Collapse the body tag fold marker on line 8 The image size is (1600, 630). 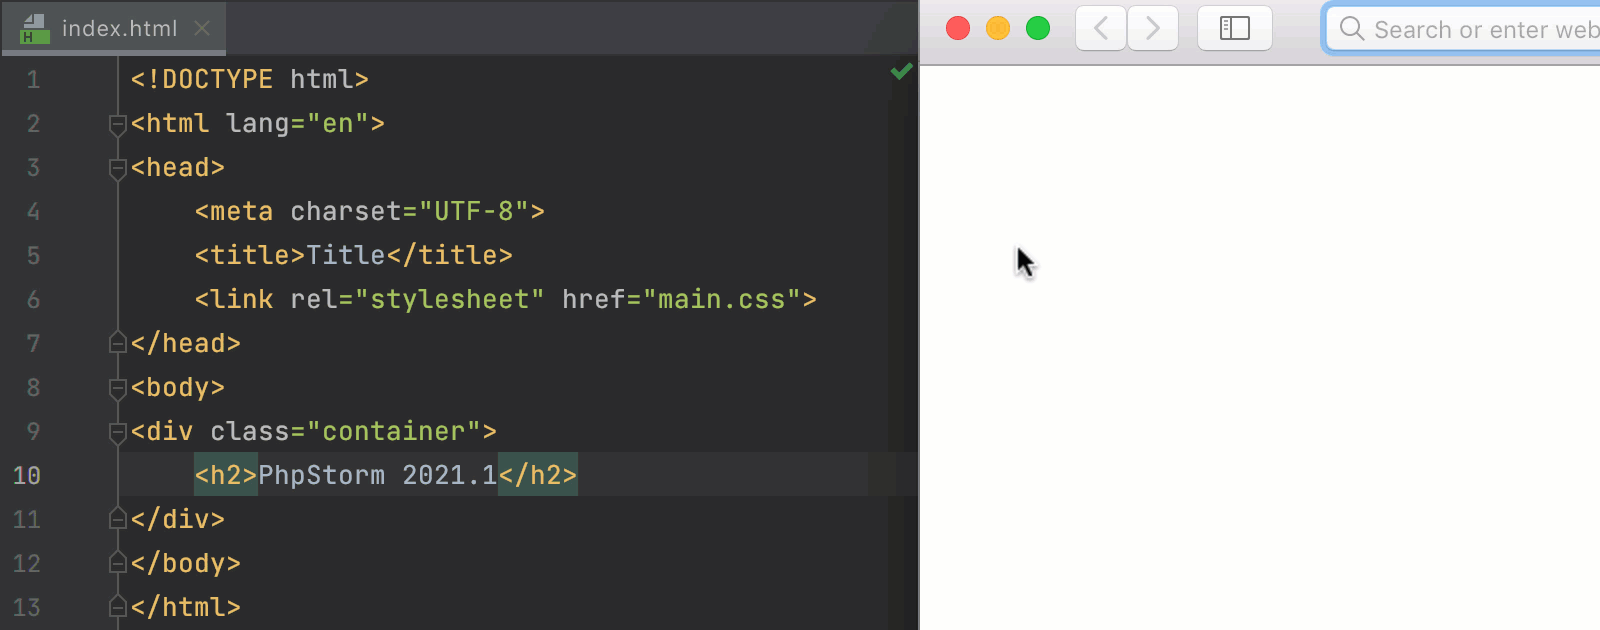[x=118, y=388]
